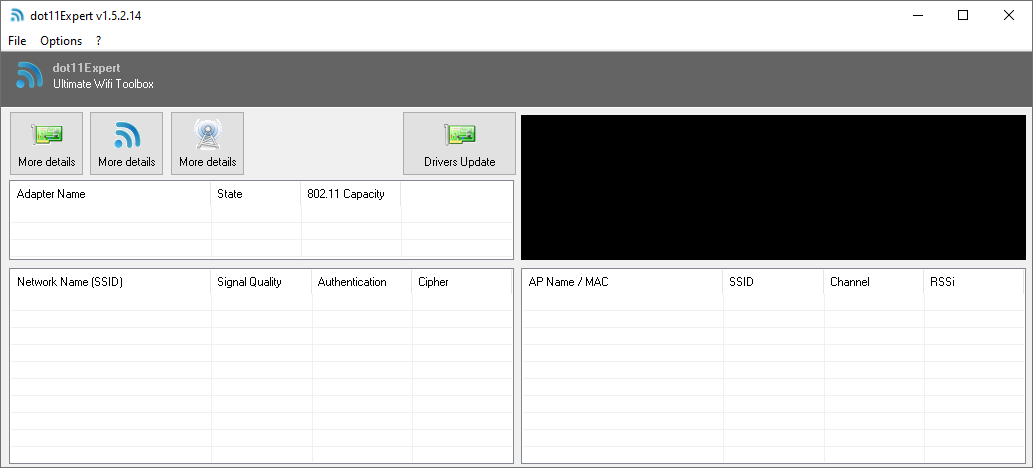Viewport: 1033px width, 468px height.
Task: Open the ? help menu
Action: [99, 41]
